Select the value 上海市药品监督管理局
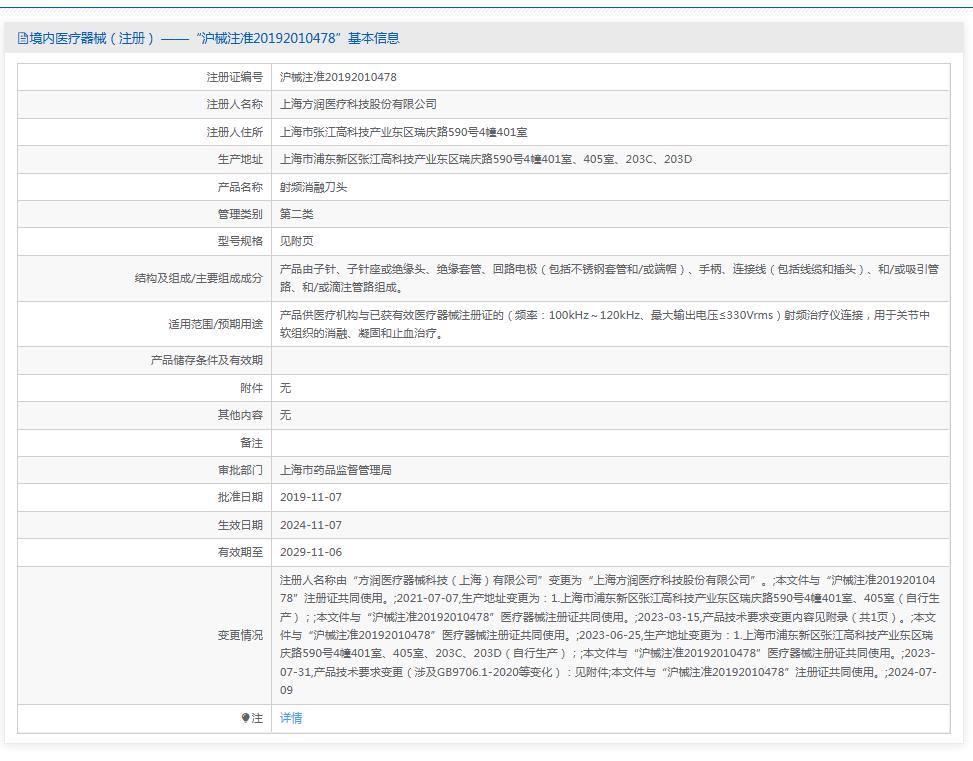This screenshot has height=761, width=973. pyautogui.click(x=336, y=471)
